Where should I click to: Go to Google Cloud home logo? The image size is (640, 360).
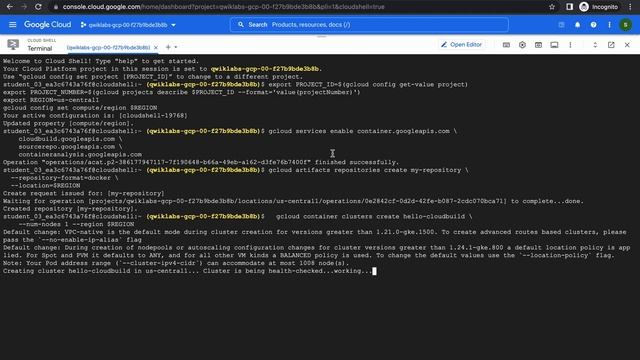click(47, 24)
